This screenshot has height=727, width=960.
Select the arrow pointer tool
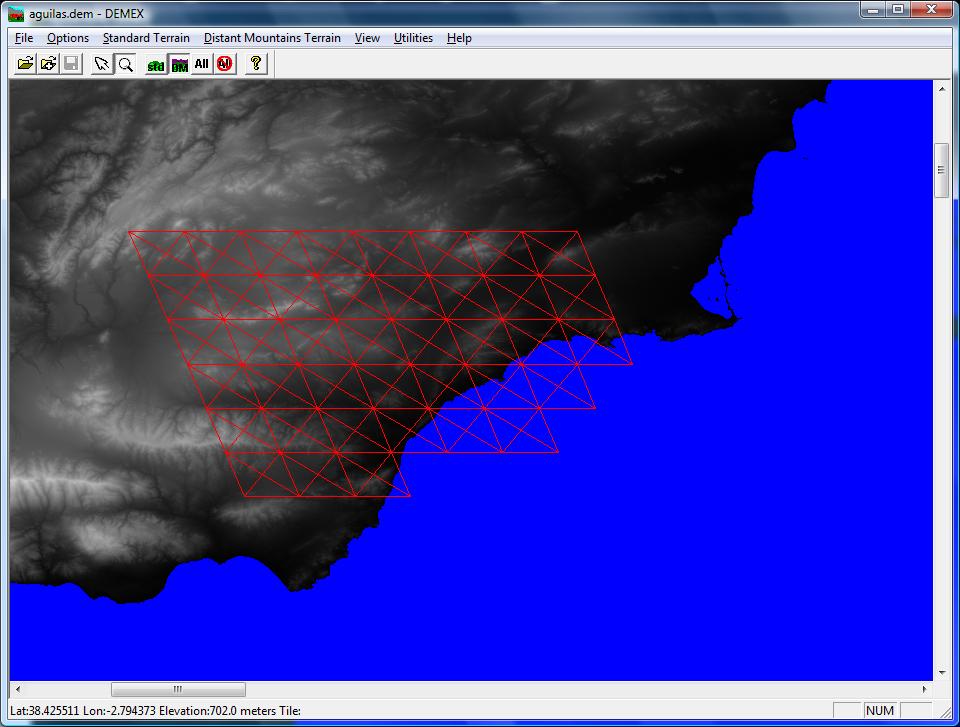[x=101, y=64]
